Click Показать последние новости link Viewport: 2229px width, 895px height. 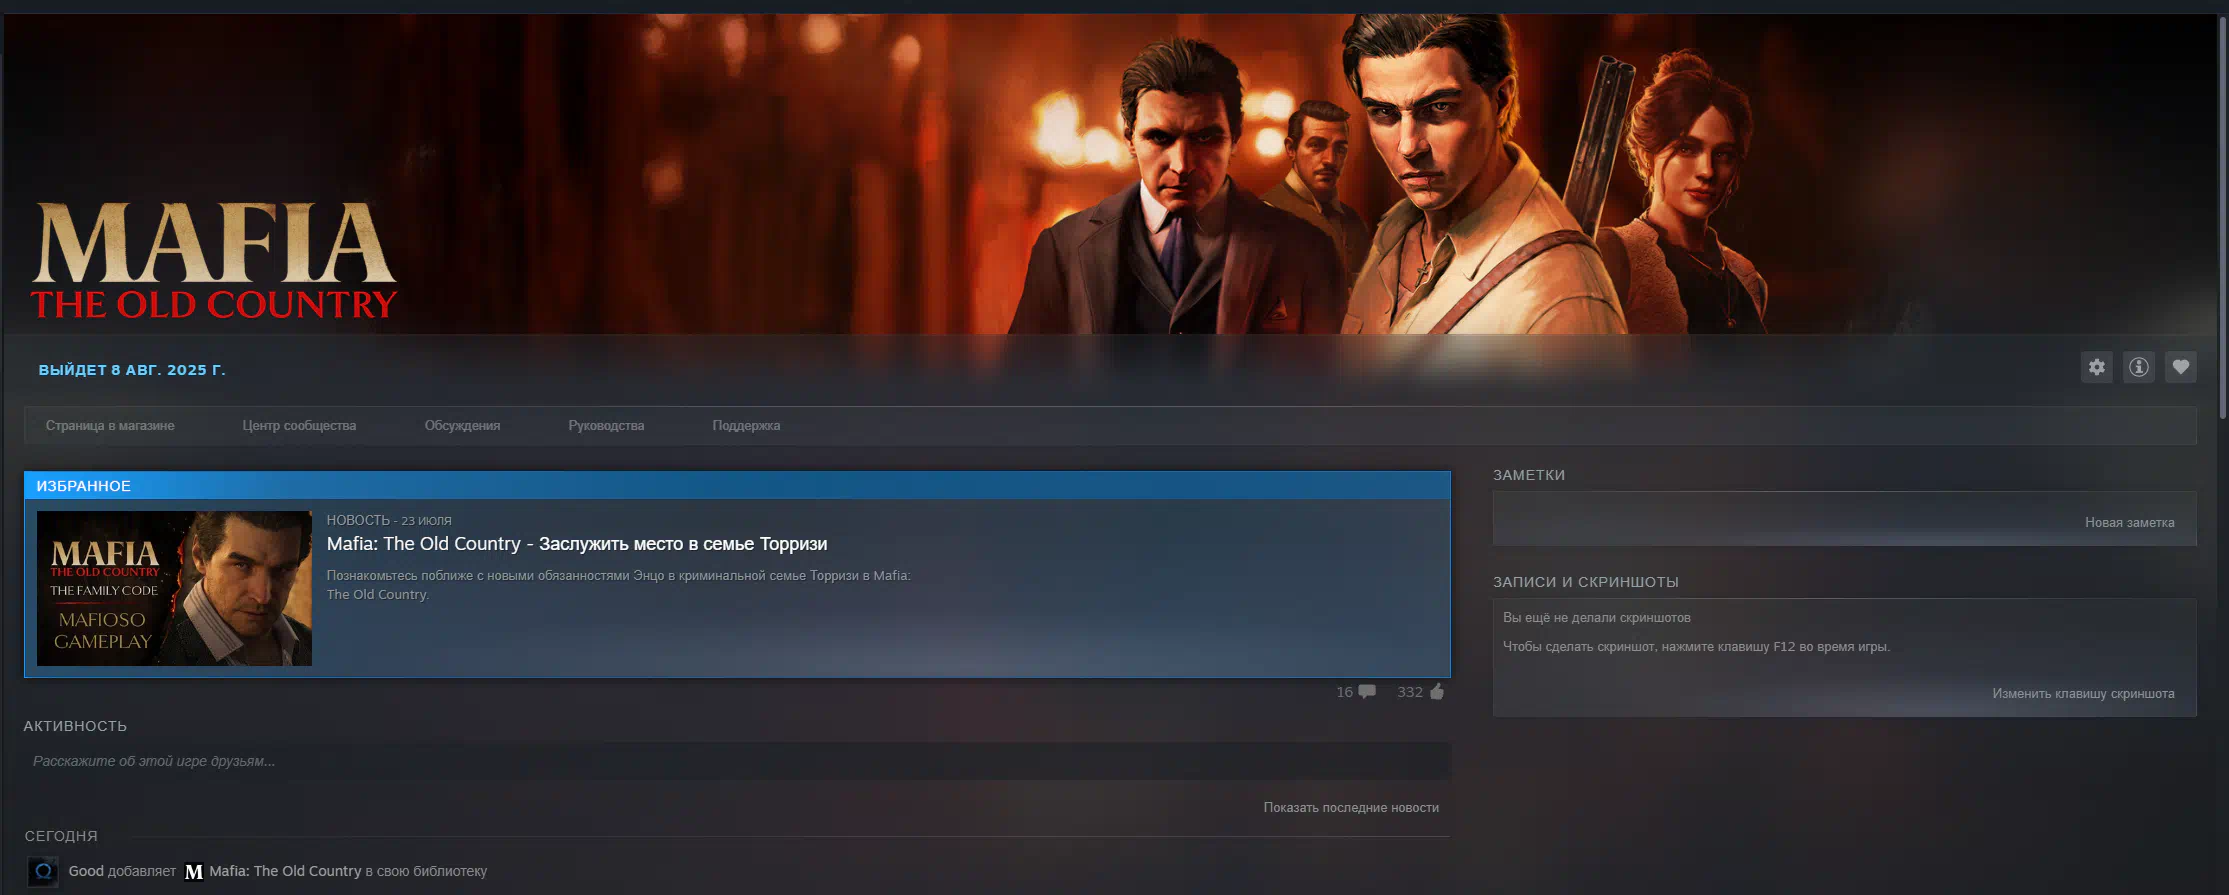tap(1351, 807)
